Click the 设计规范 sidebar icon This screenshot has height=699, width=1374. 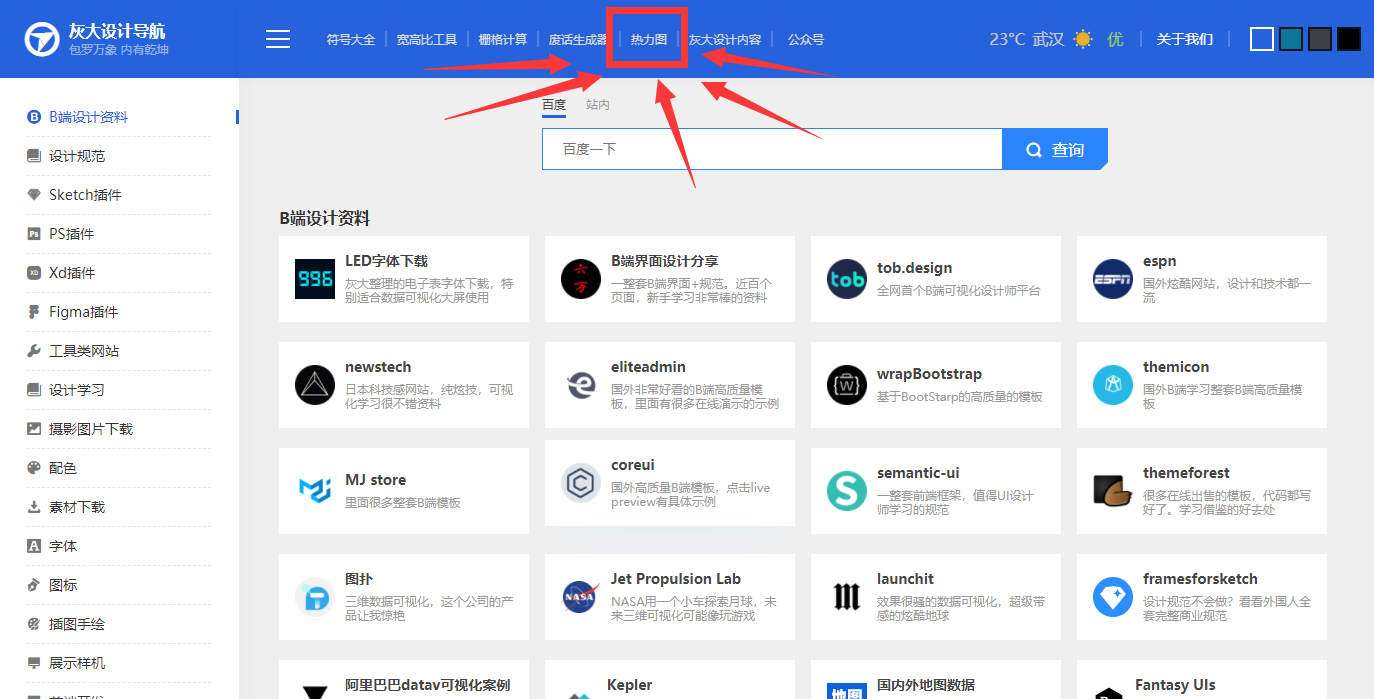(x=34, y=156)
